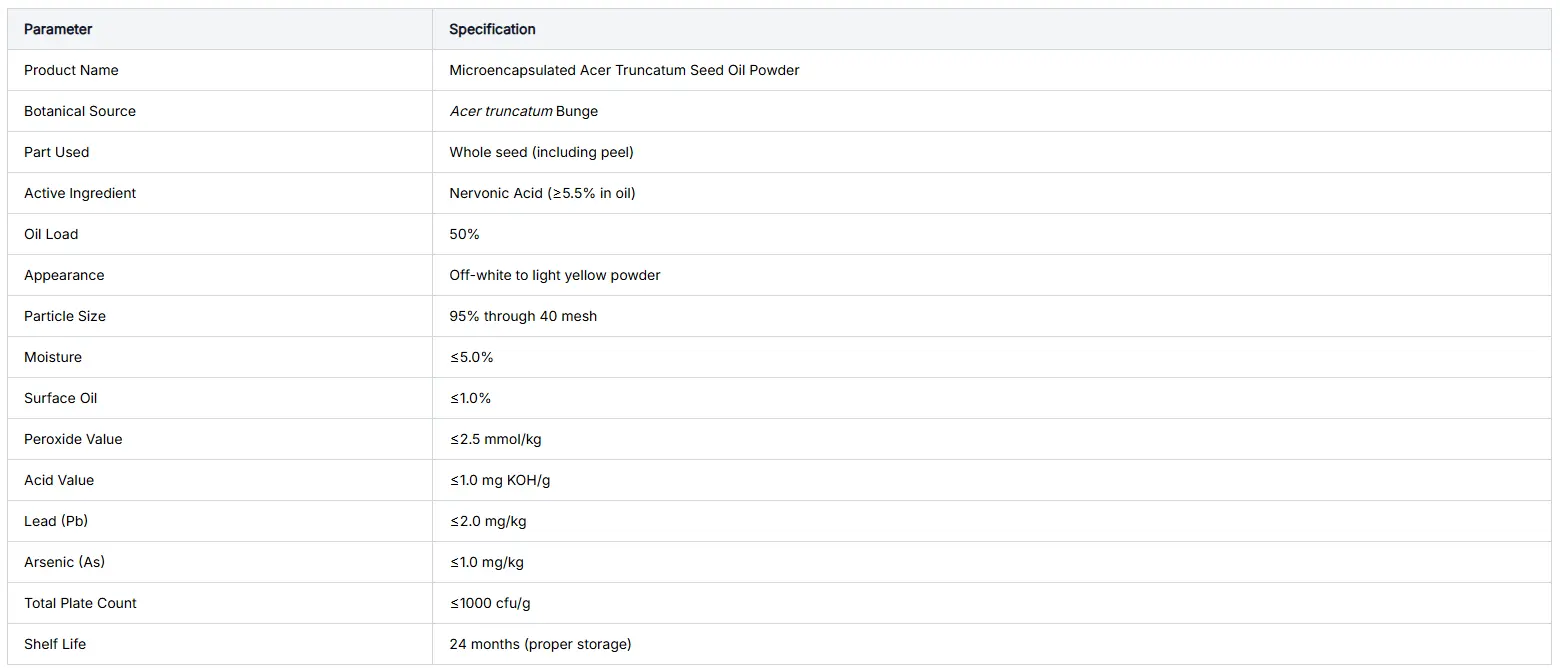Select the Active Ingredient label
Screen dimensions: 1560x672
pos(80,193)
